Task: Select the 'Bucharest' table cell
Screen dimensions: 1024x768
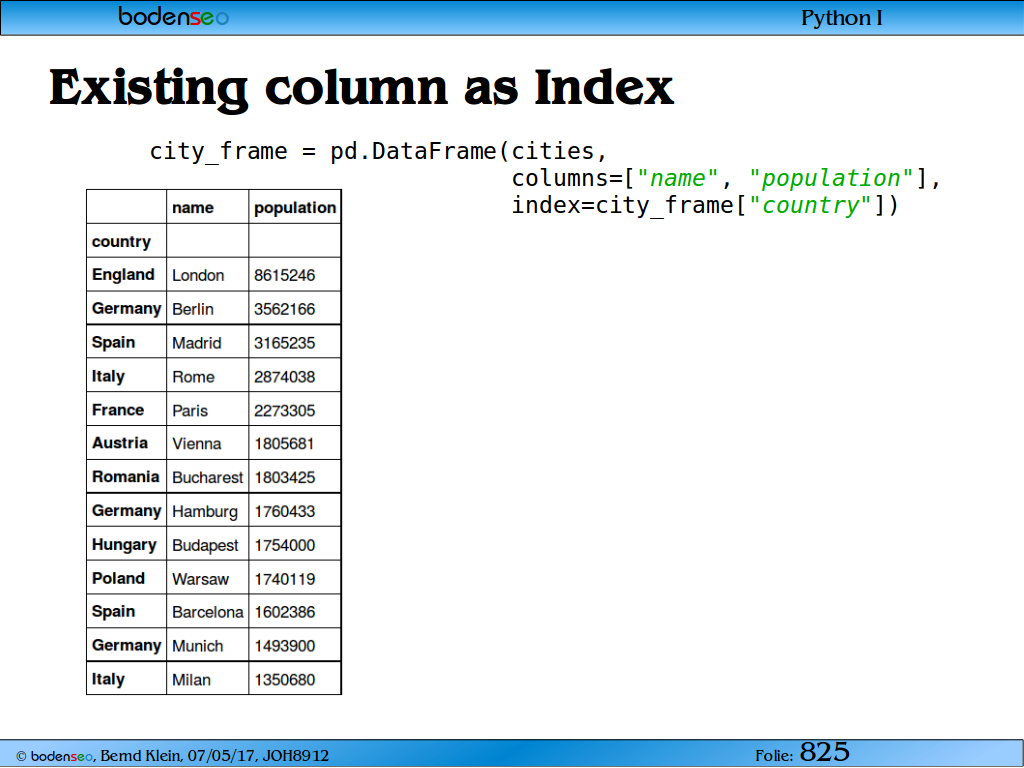Action: (x=208, y=477)
